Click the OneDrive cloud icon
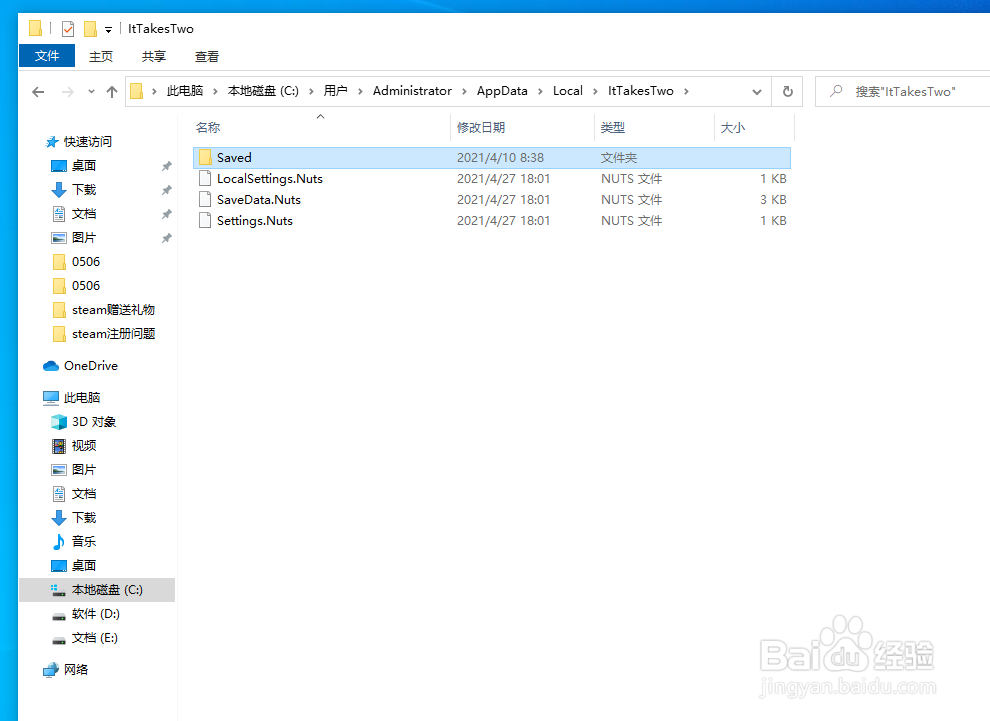The height and width of the screenshot is (721, 990). 51,366
